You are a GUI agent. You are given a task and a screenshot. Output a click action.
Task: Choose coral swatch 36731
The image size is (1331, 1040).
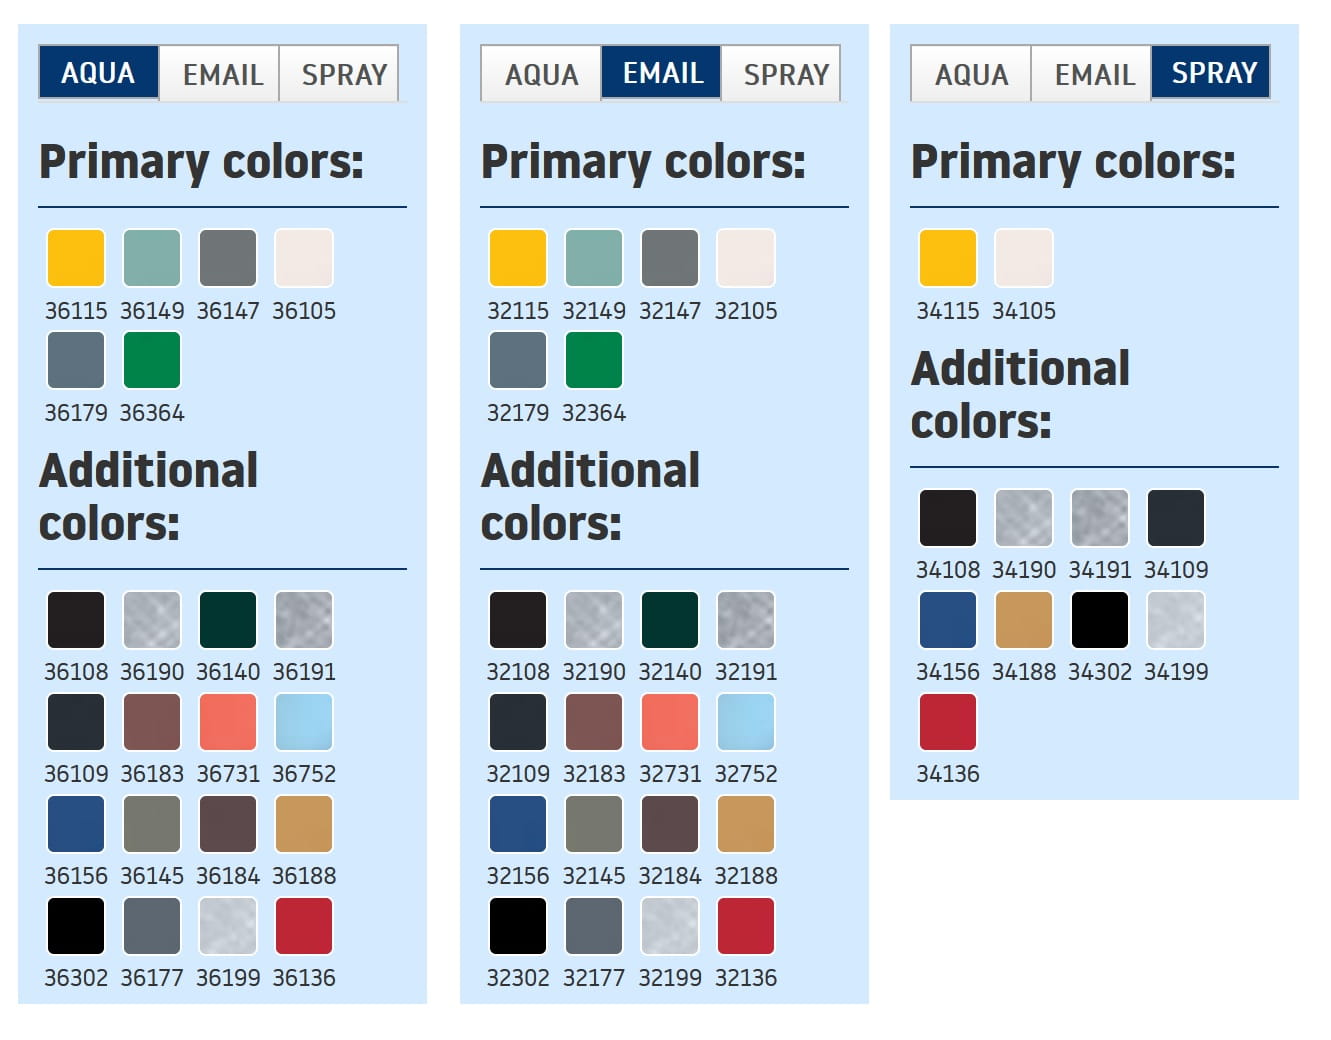click(x=228, y=722)
